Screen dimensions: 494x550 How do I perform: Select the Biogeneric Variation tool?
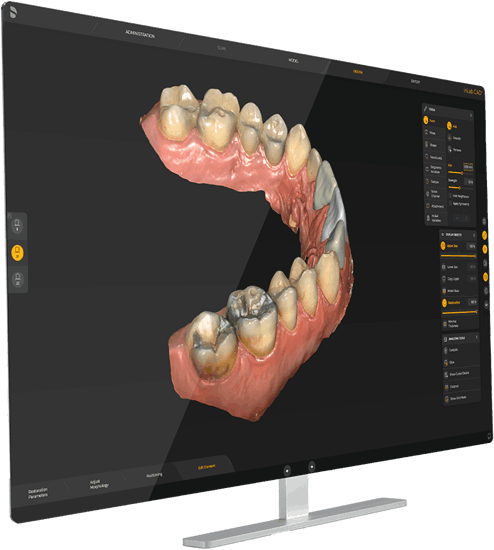tap(434, 169)
